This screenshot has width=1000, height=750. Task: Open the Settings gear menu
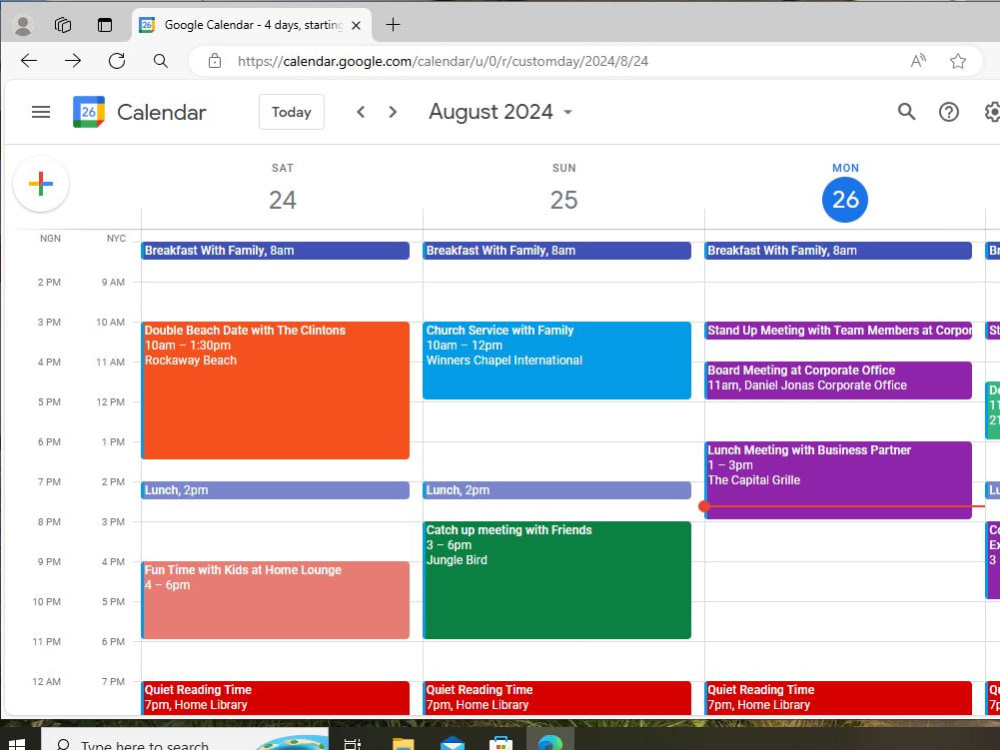(992, 112)
